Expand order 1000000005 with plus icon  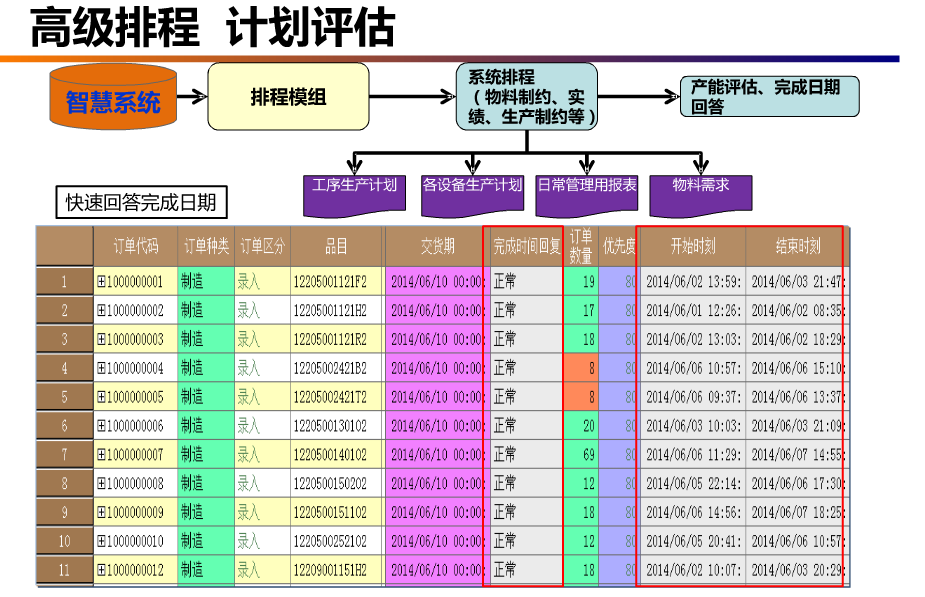(101, 397)
